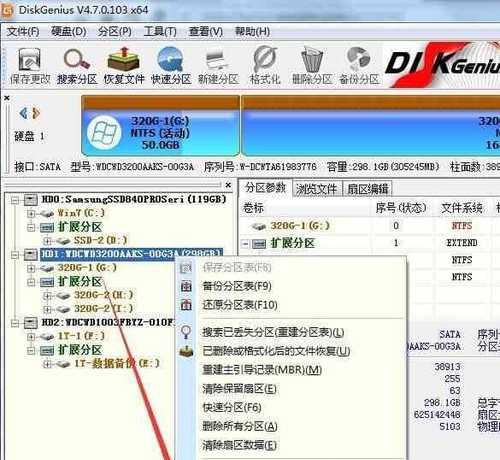Open the 分区(P) menu
This screenshot has height=460, width=500.
click(114, 32)
